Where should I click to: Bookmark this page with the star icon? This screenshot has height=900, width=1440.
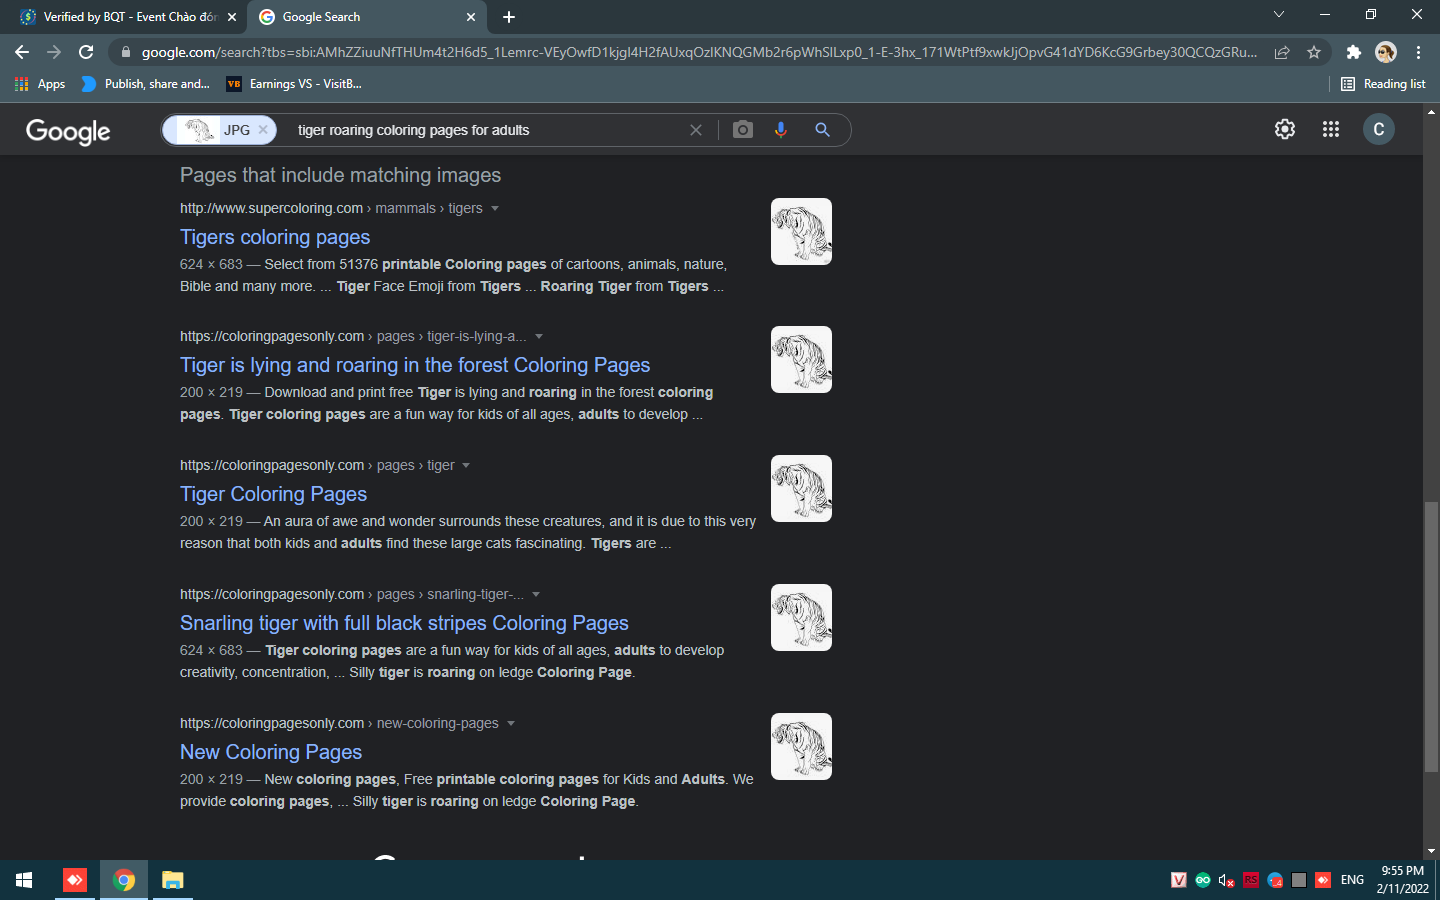click(x=1314, y=52)
